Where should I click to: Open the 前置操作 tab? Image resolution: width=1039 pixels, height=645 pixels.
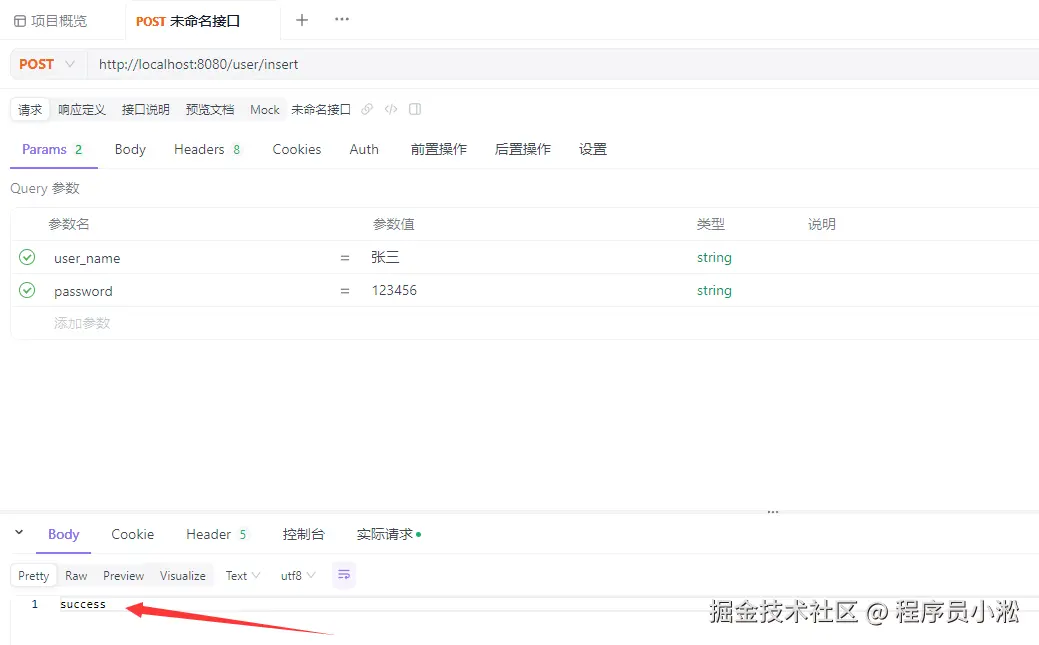click(x=439, y=149)
